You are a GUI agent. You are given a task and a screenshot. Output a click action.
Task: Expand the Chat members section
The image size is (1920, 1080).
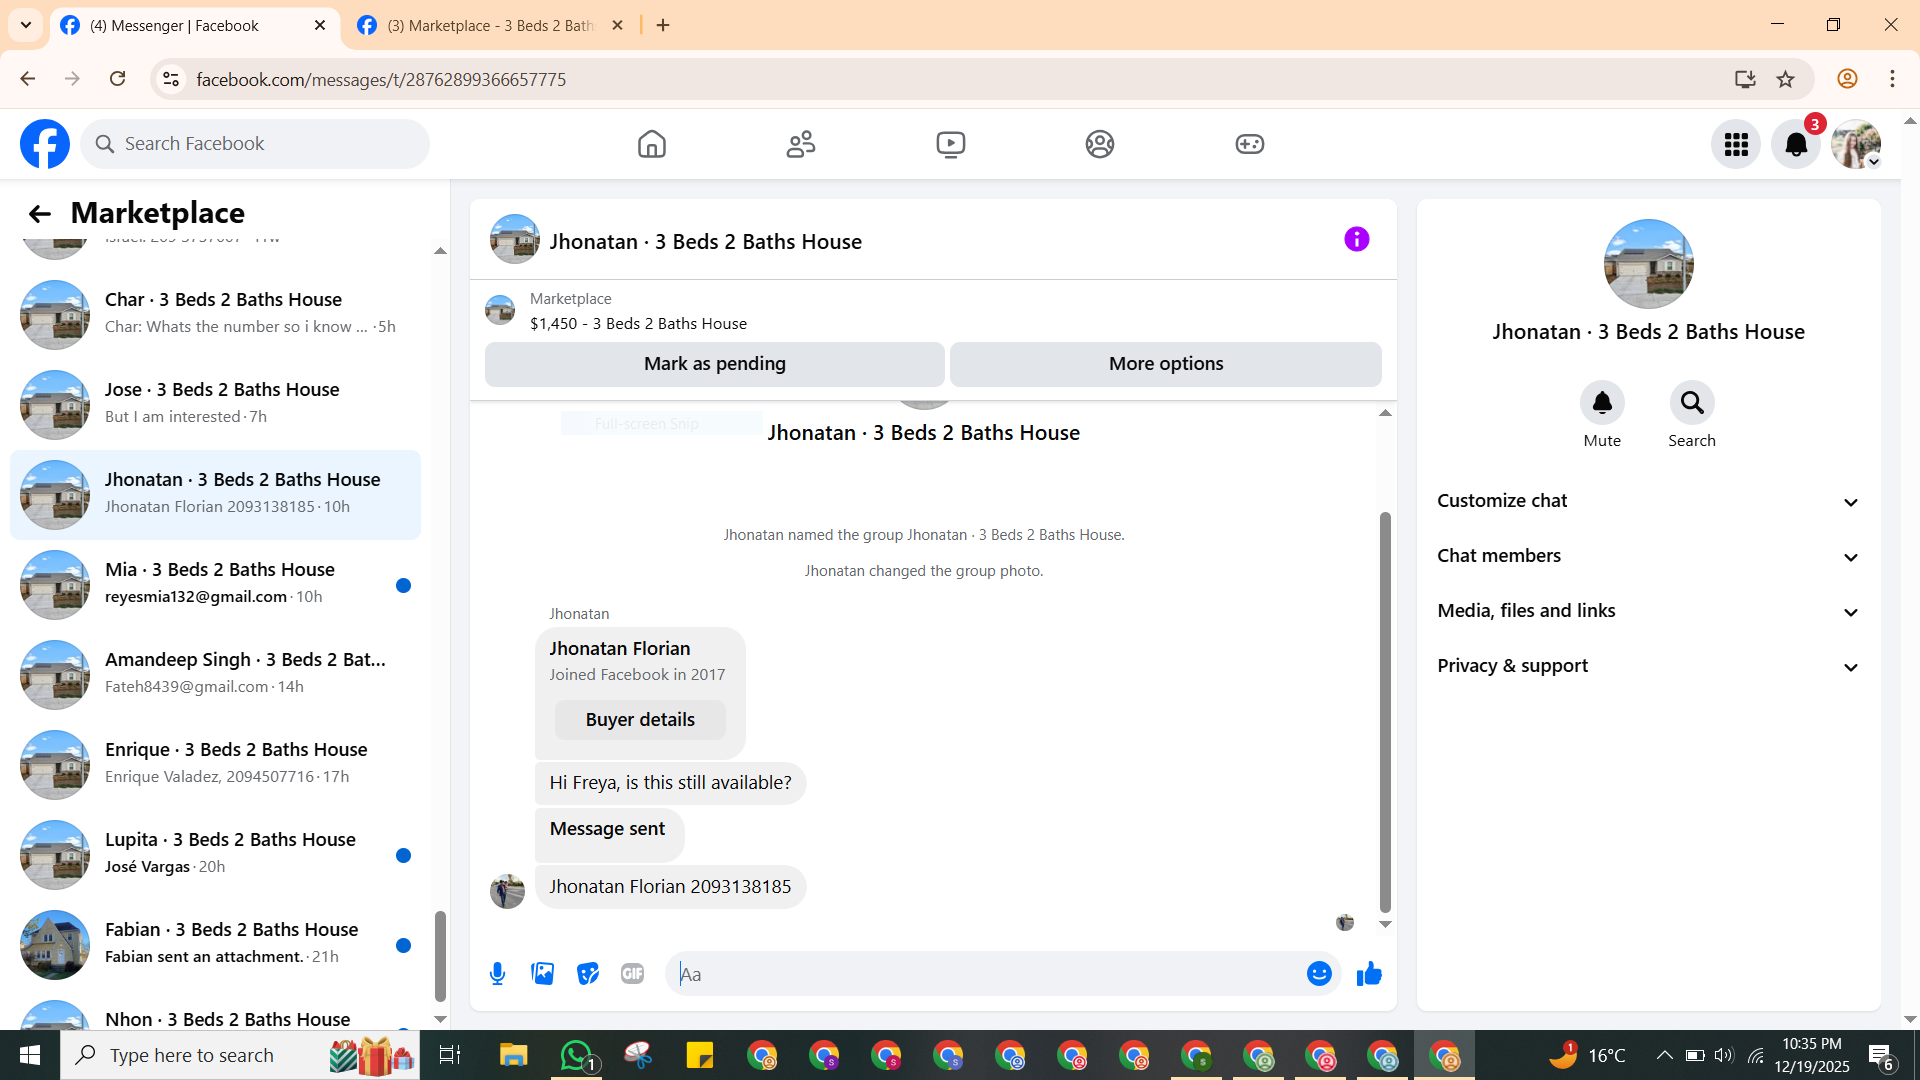click(x=1648, y=556)
